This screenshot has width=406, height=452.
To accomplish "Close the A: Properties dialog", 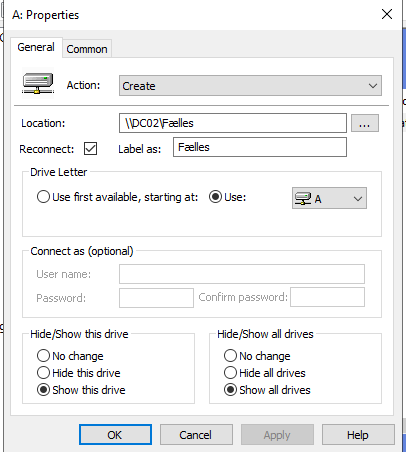I will (x=387, y=14).
